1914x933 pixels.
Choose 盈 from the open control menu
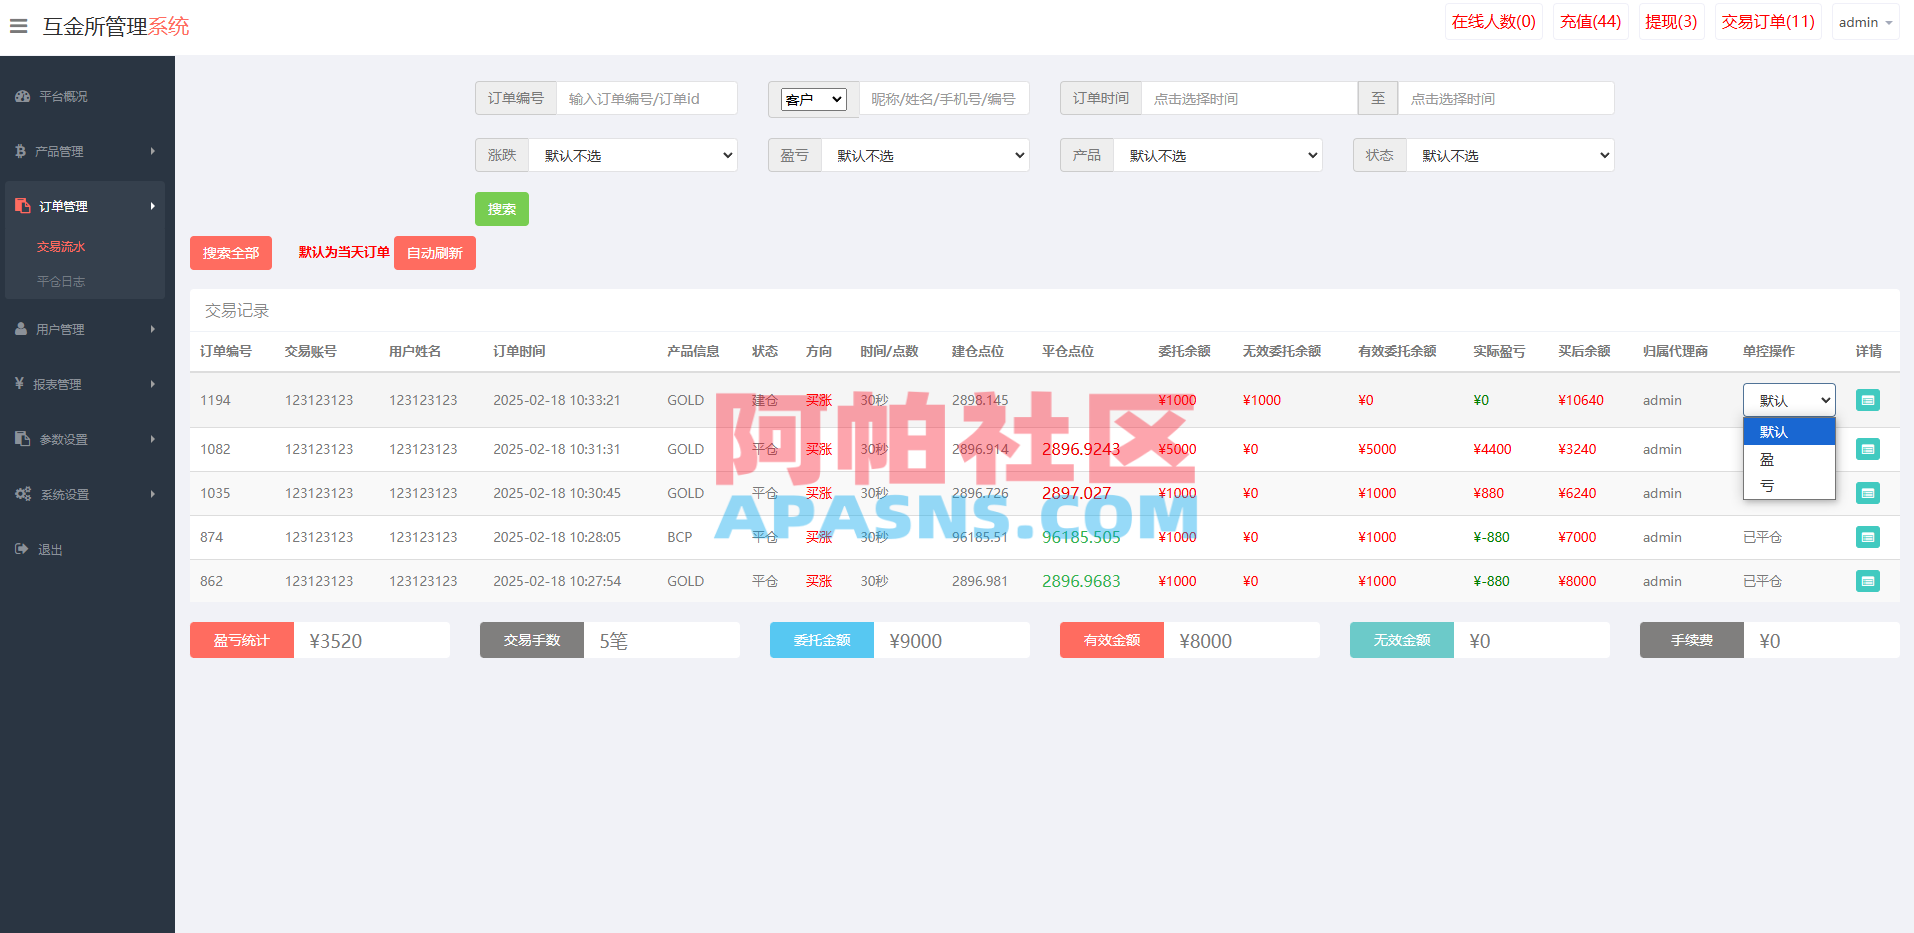(1767, 458)
